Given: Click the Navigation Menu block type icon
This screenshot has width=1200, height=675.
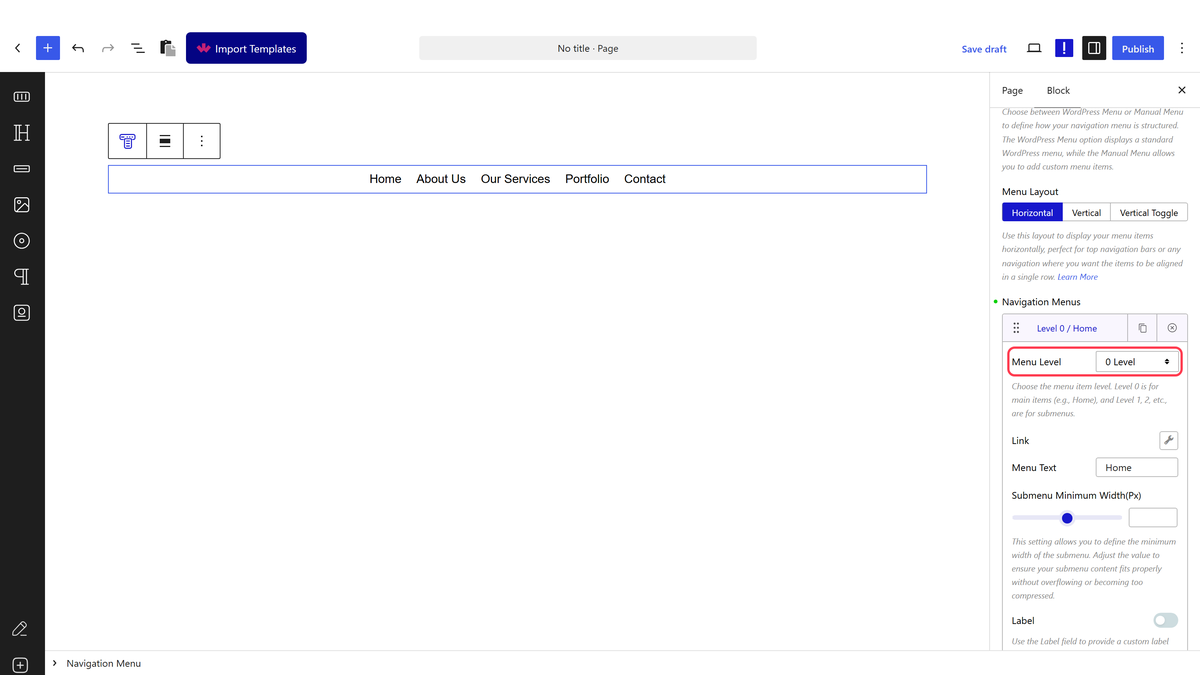Looking at the screenshot, I should [x=127, y=141].
